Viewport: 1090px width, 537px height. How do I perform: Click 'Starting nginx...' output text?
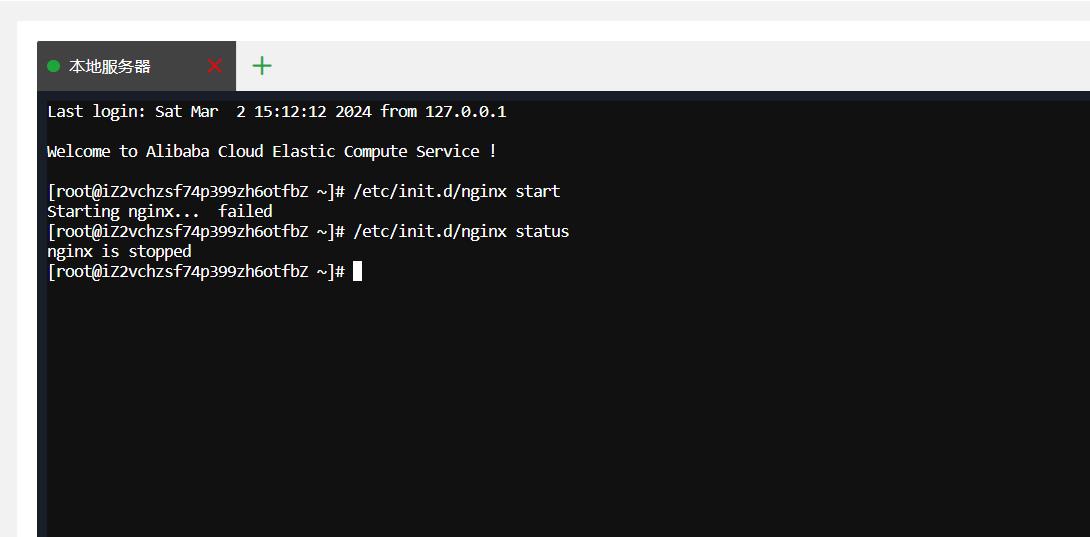[x=123, y=211]
